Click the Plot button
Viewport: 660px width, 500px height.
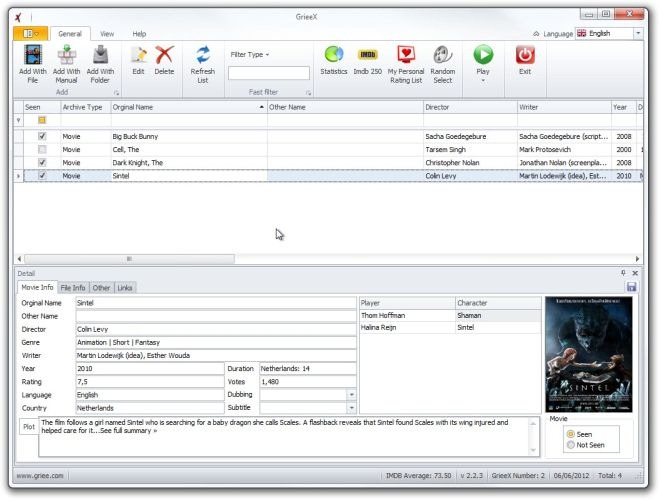[x=29, y=427]
